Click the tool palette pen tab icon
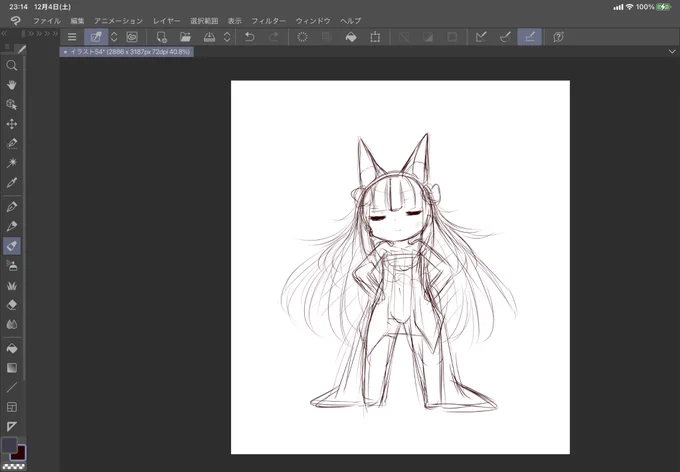This screenshot has width=680, height=472. click(21, 49)
